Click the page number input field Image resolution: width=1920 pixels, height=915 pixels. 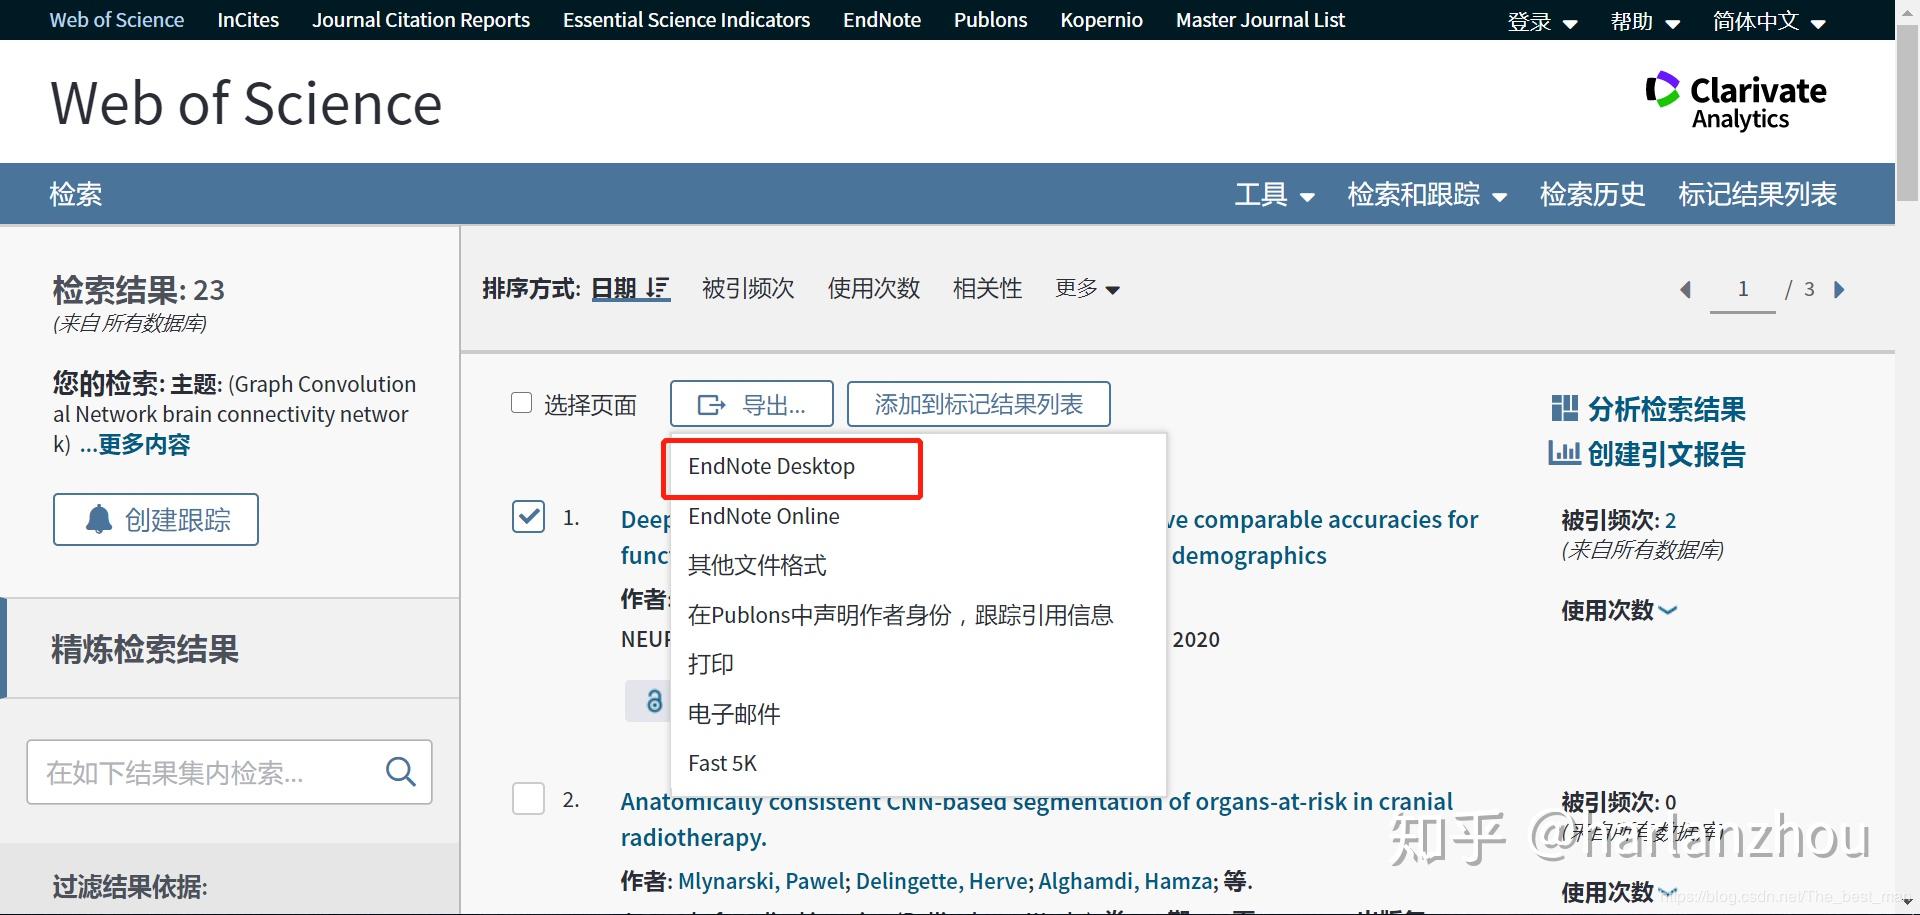pos(1742,289)
